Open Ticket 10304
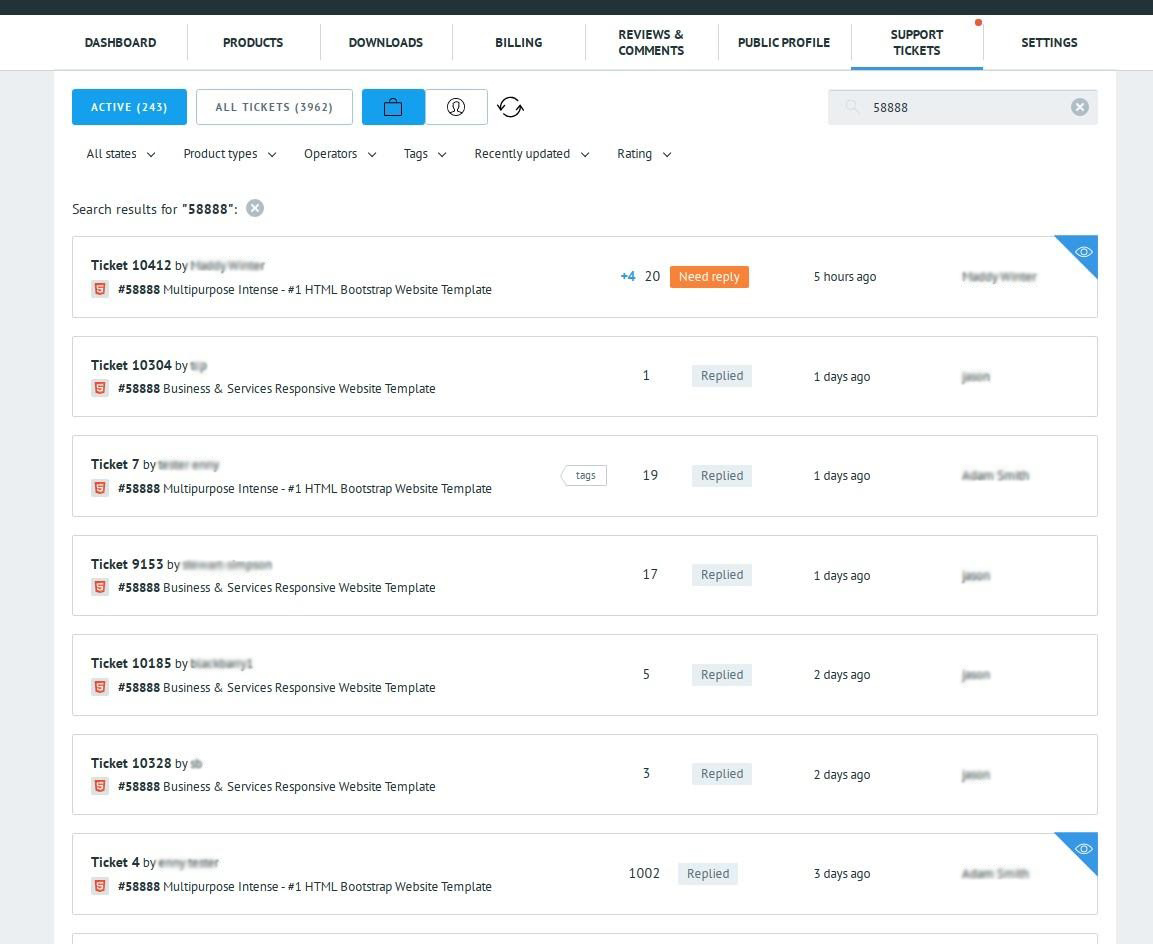1153x944 pixels. 131,365
